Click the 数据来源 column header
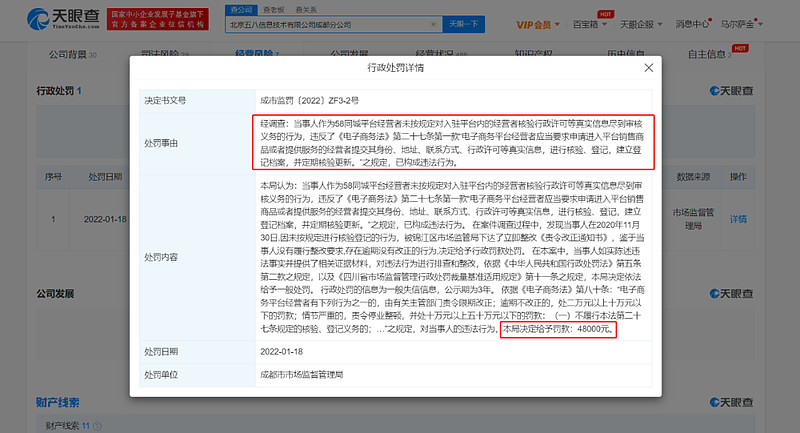The image size is (800, 433). click(693, 177)
